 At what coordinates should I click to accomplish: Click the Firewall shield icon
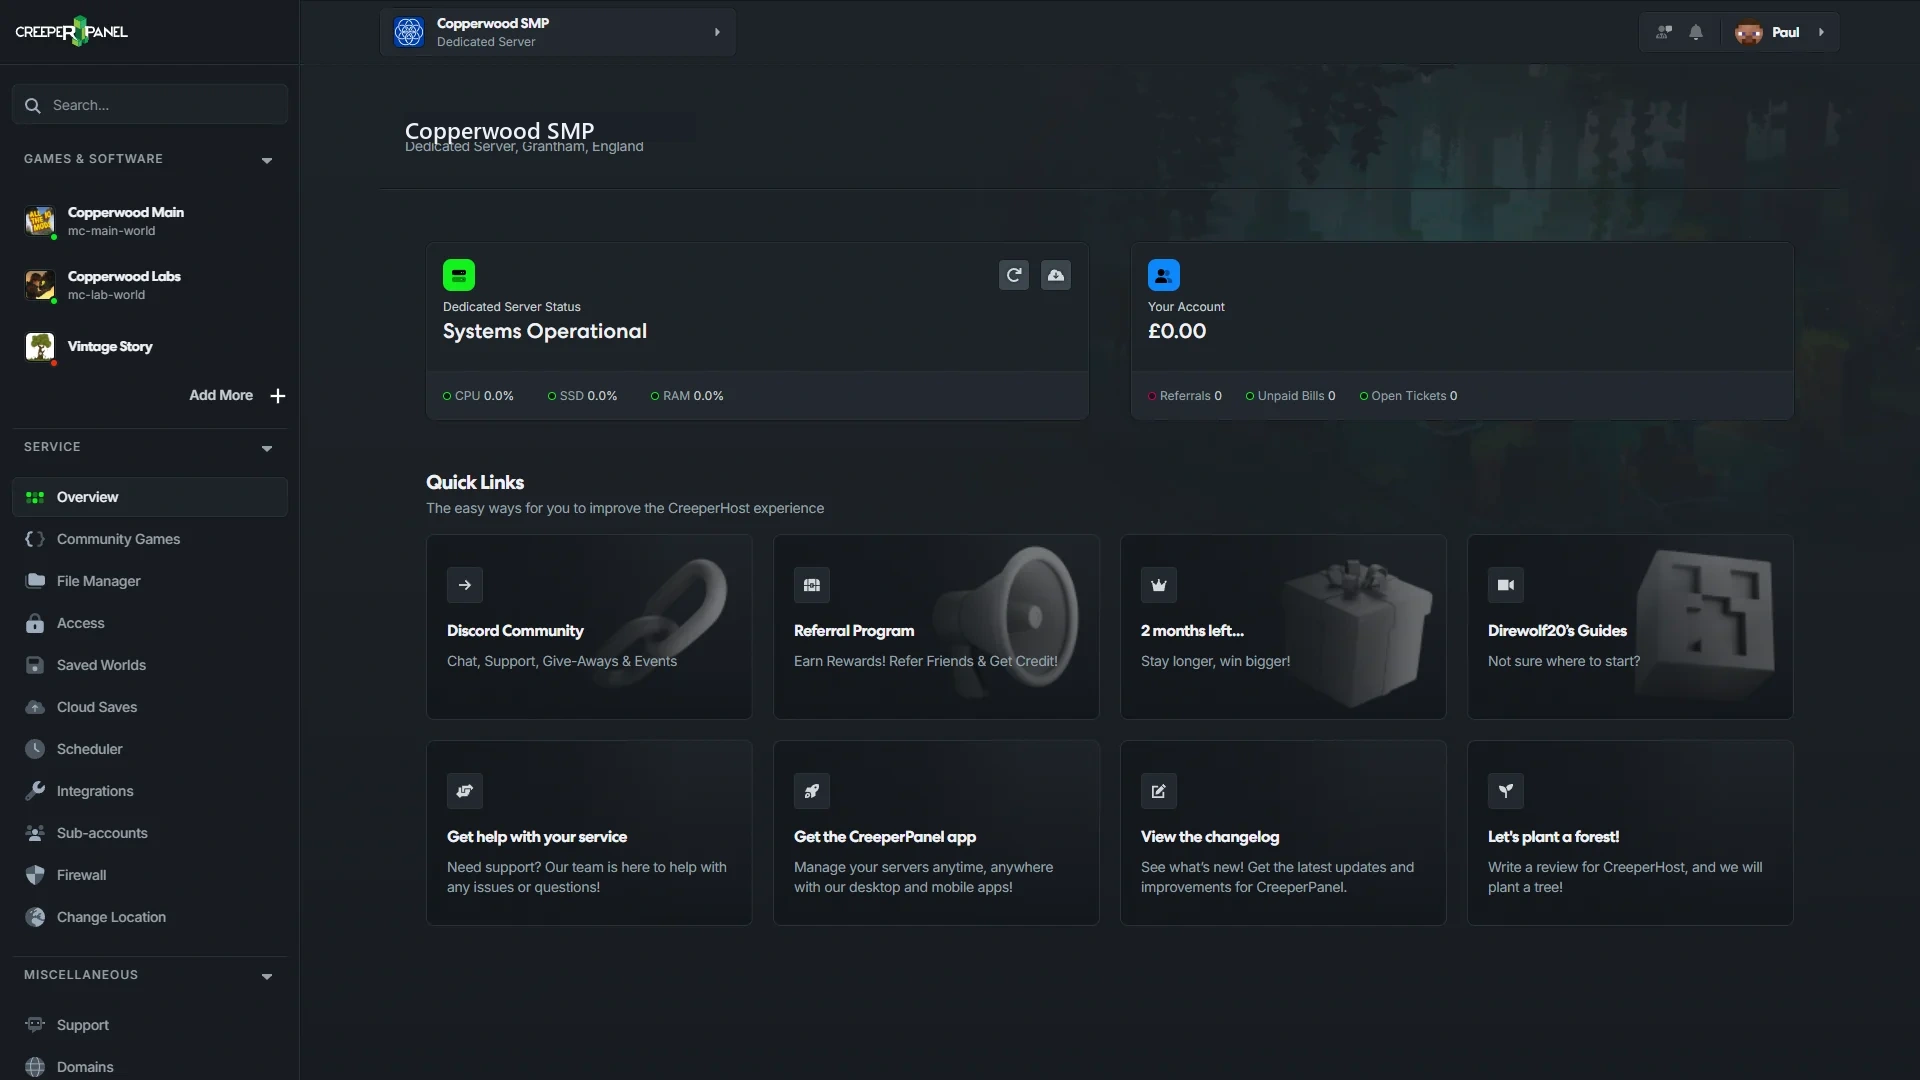35,875
